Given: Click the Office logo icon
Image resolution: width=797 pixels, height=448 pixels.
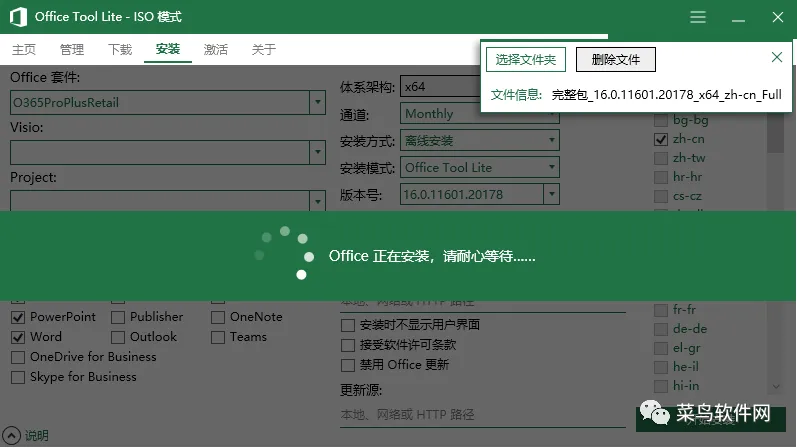Looking at the screenshot, I should tap(18, 17).
